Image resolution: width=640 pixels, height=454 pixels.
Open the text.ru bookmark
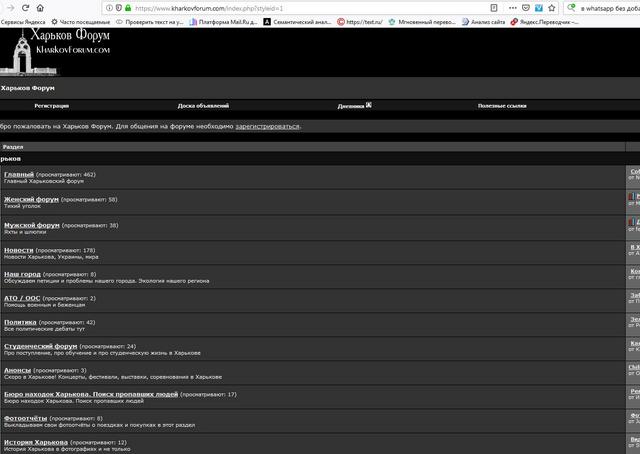click(360, 22)
